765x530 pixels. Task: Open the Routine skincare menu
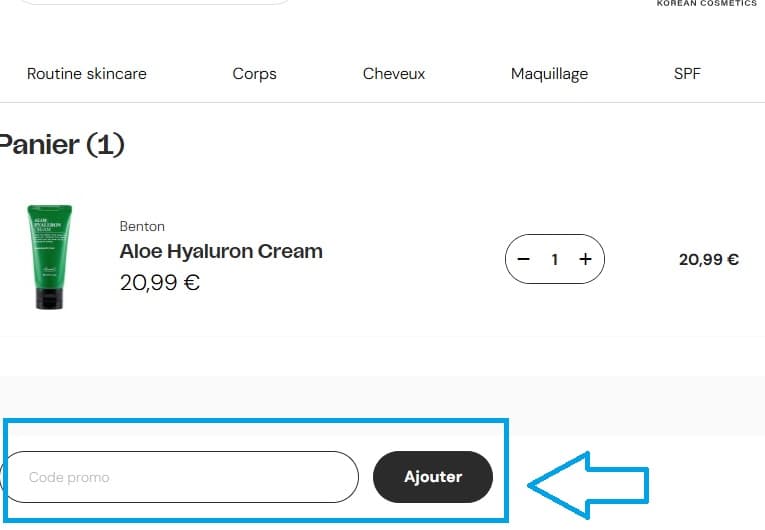(87, 74)
